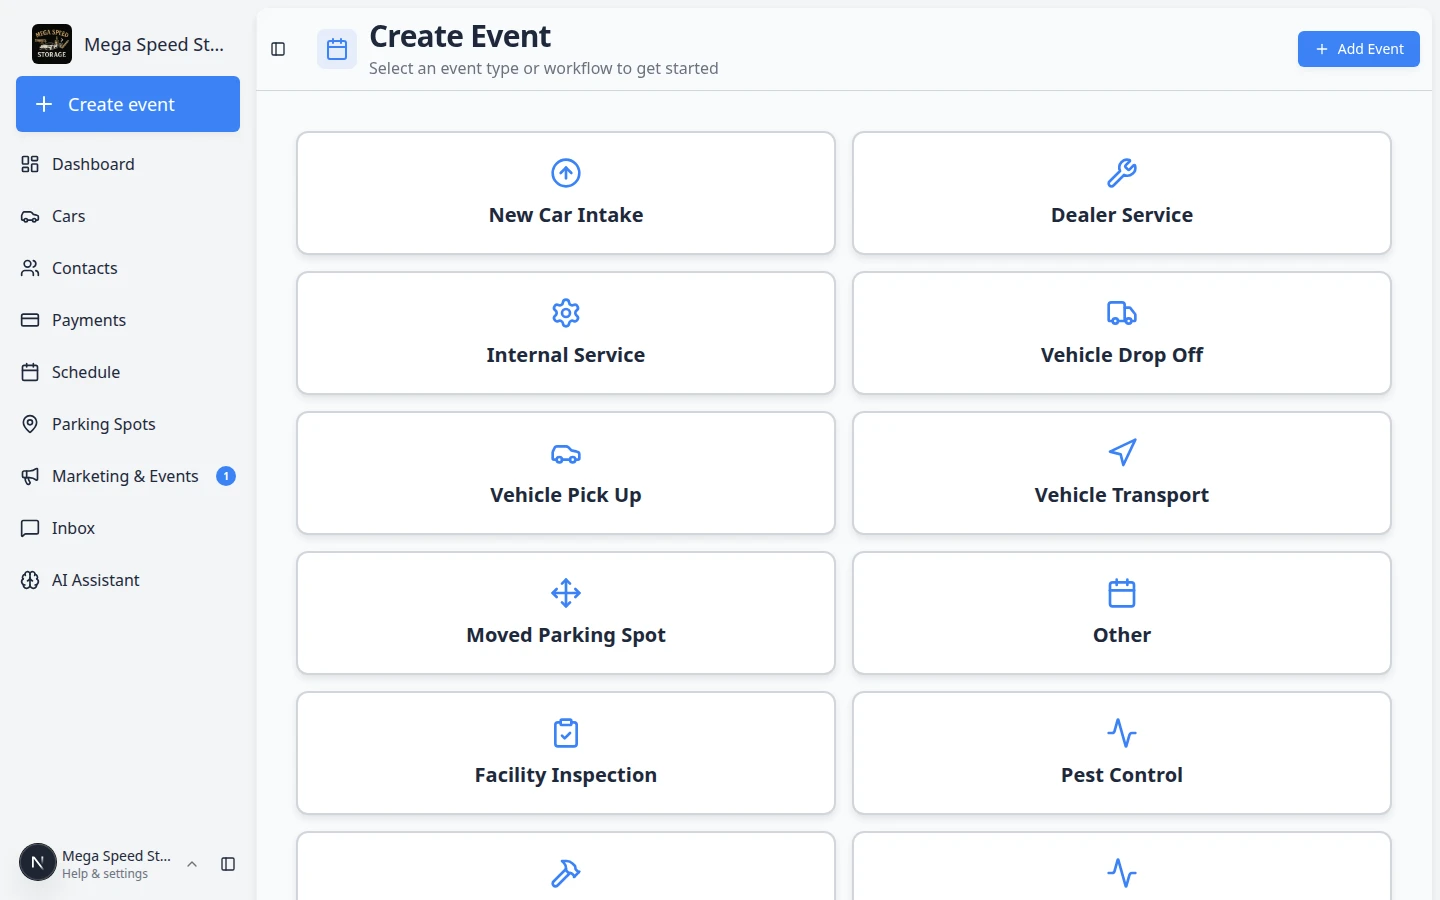
Task: Open the Cars page
Action: point(128,216)
